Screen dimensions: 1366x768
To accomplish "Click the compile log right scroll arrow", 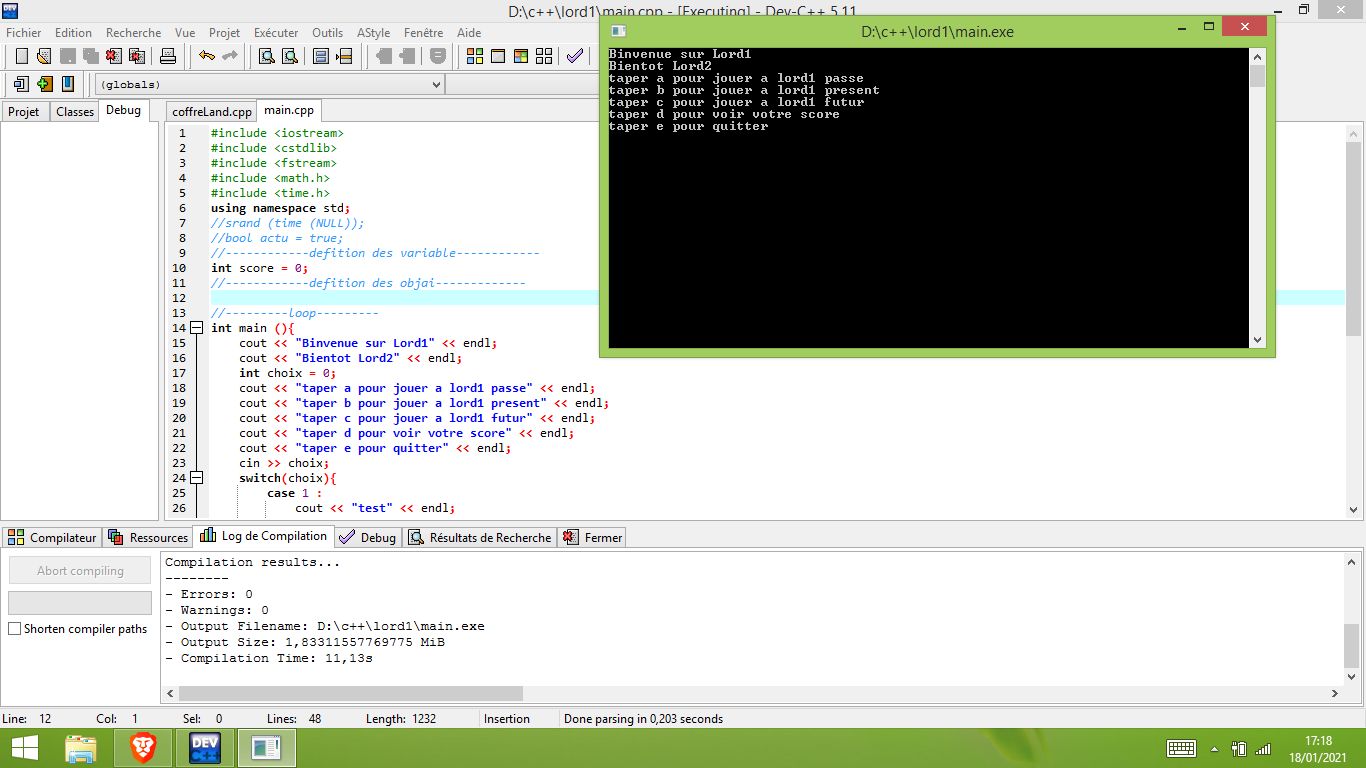I will (1336, 693).
